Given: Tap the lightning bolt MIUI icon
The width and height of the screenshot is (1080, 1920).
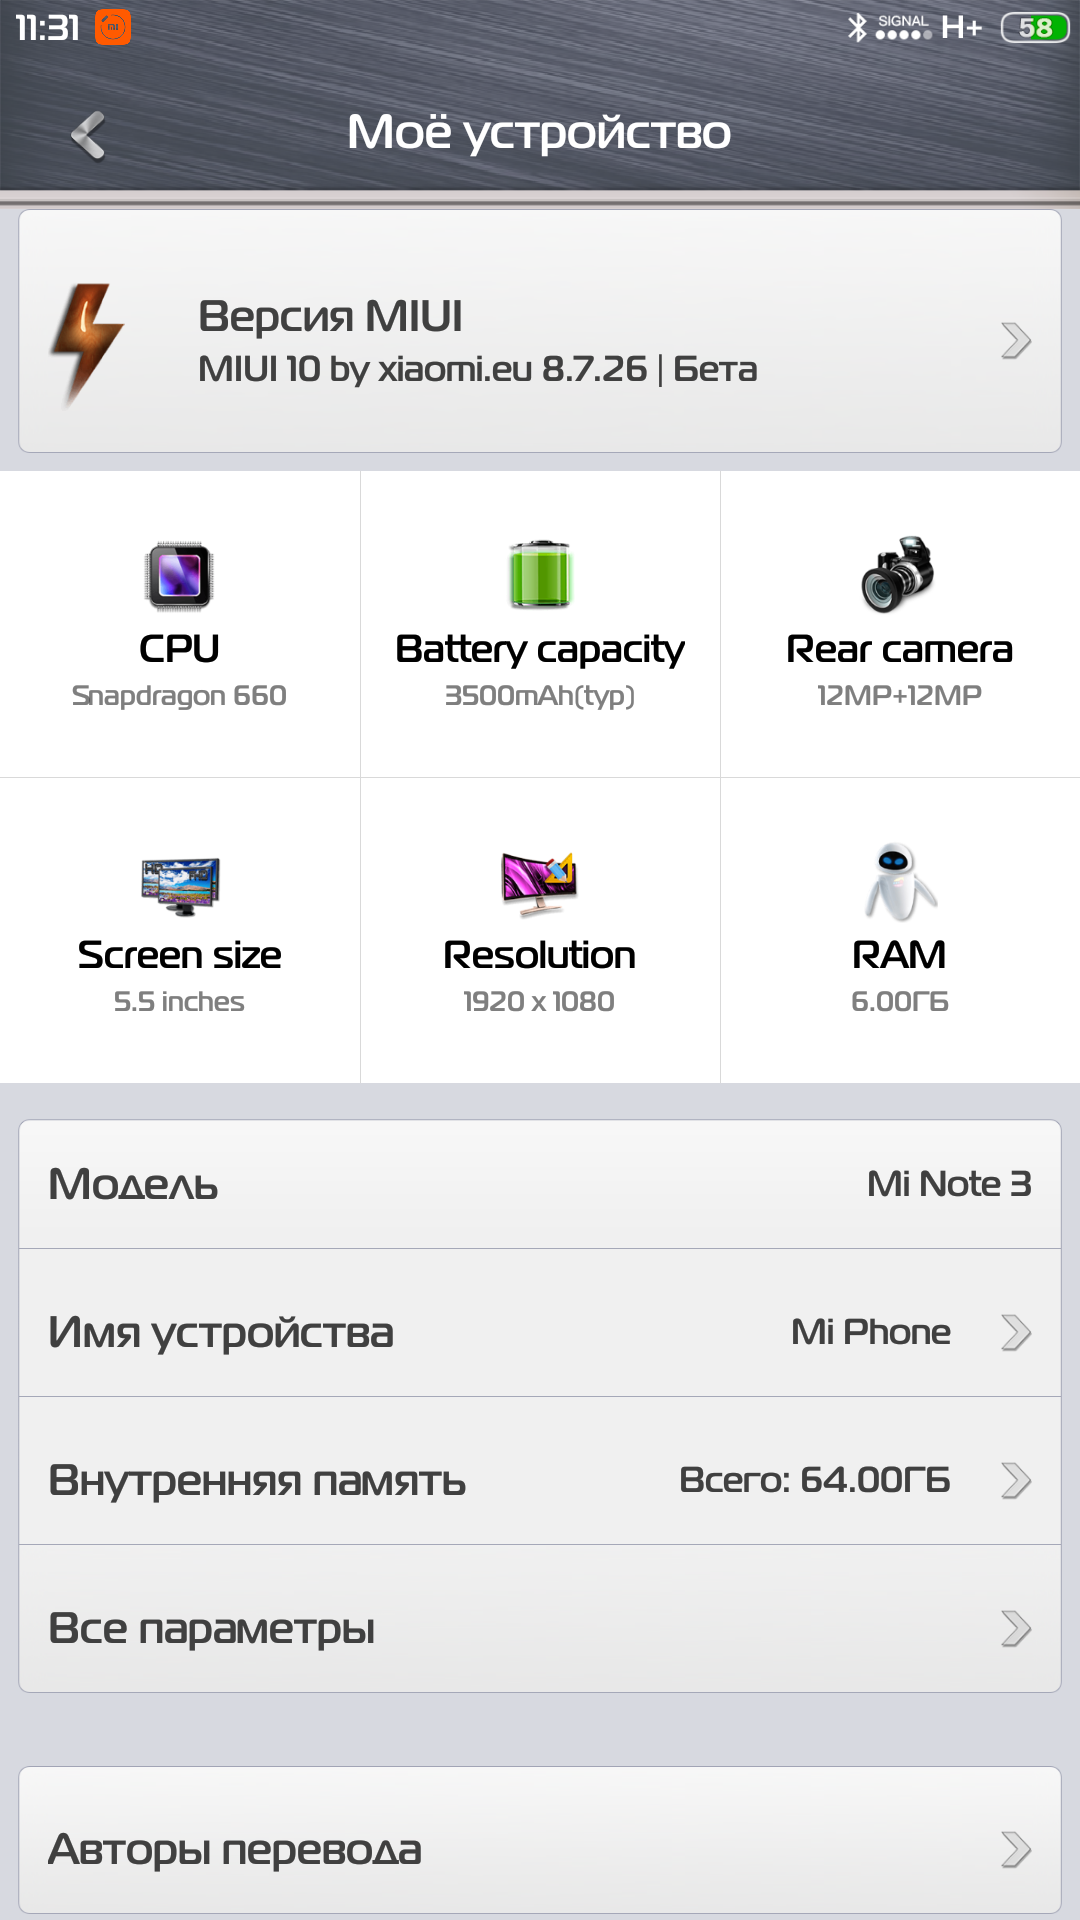Looking at the screenshot, I should [87, 343].
